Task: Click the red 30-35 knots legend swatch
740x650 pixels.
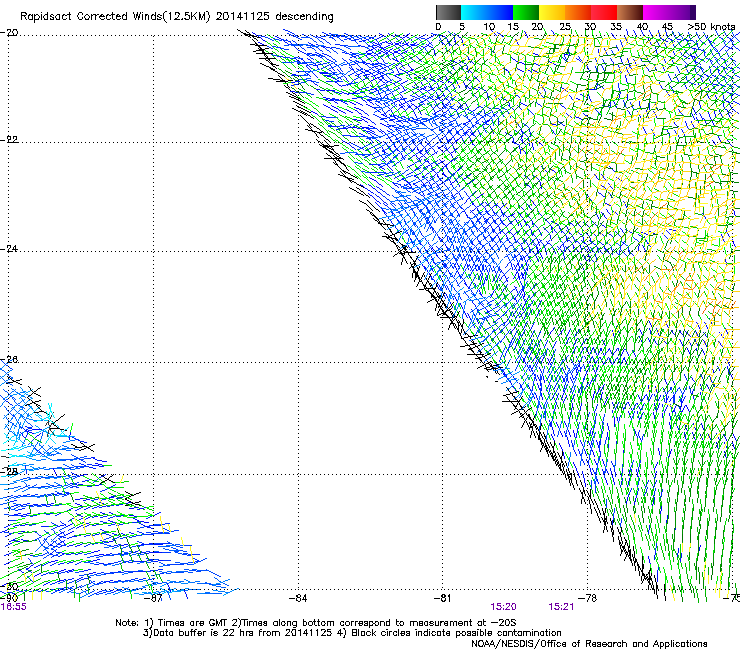Action: pos(604,12)
